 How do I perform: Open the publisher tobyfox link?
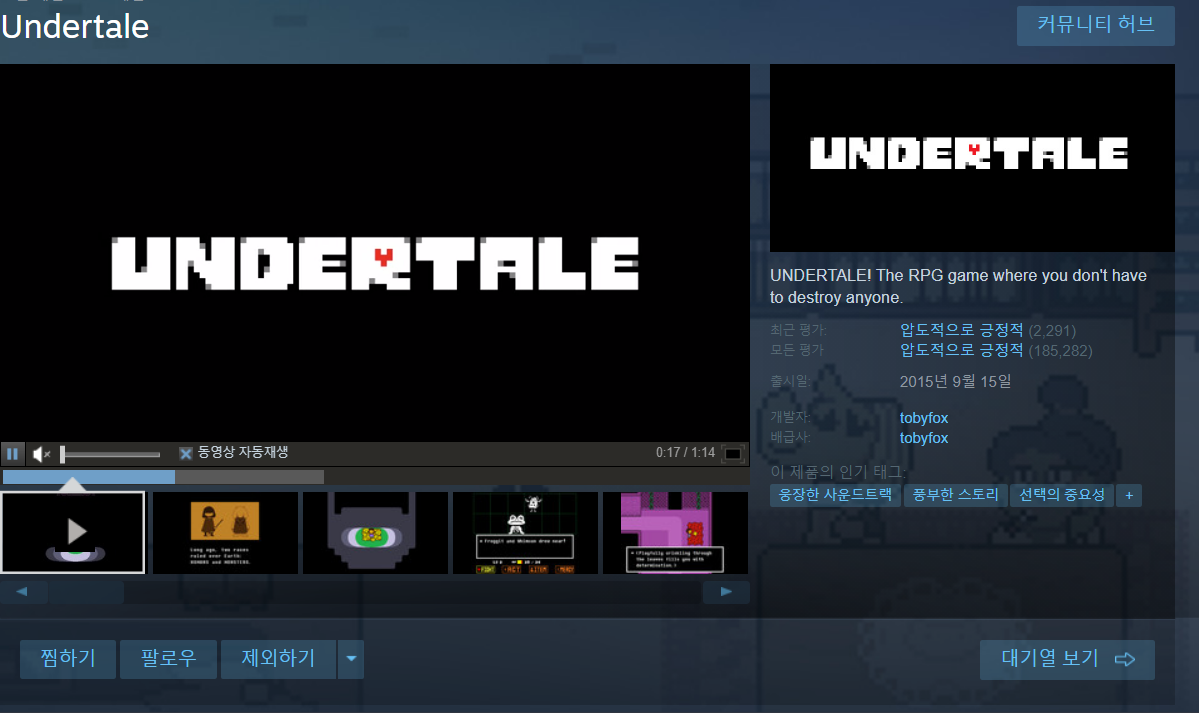click(x=924, y=438)
